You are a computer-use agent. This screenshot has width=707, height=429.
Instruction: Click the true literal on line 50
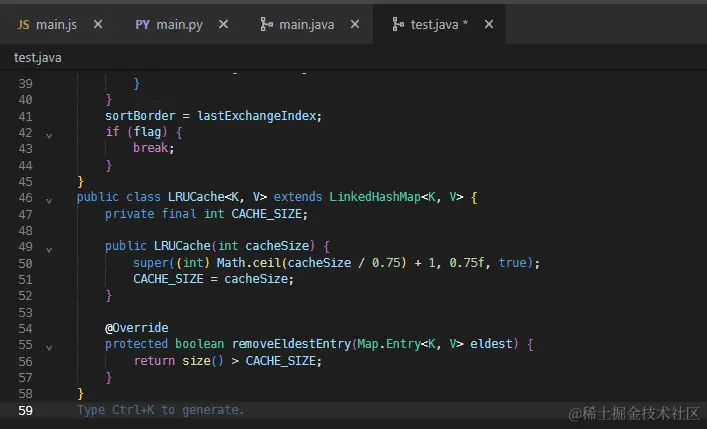513,263
